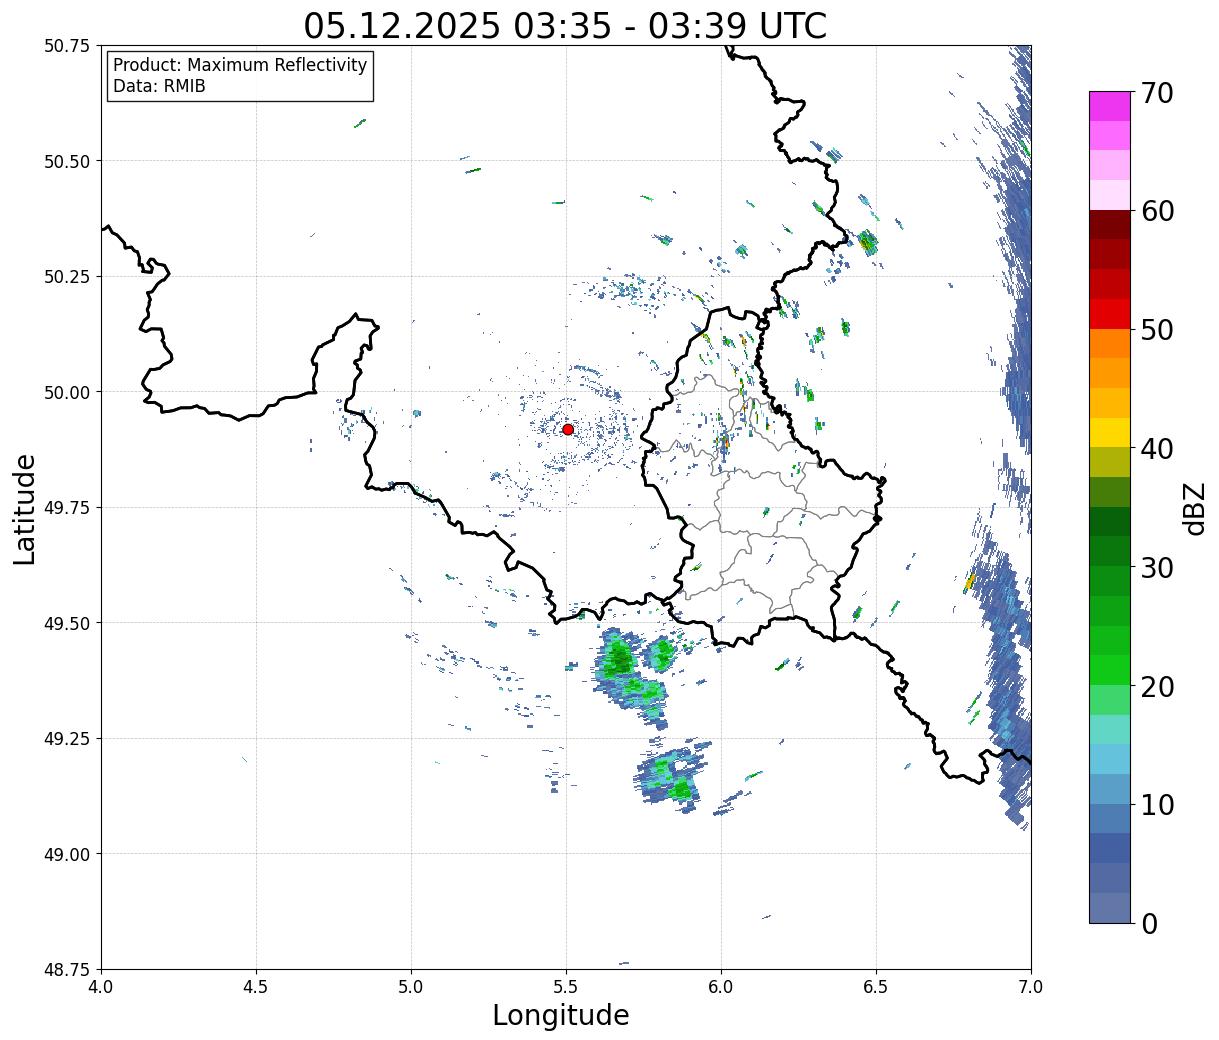Click the 50.75 latitude tick label
Viewport: 1219px width, 1040px height.
[66, 46]
